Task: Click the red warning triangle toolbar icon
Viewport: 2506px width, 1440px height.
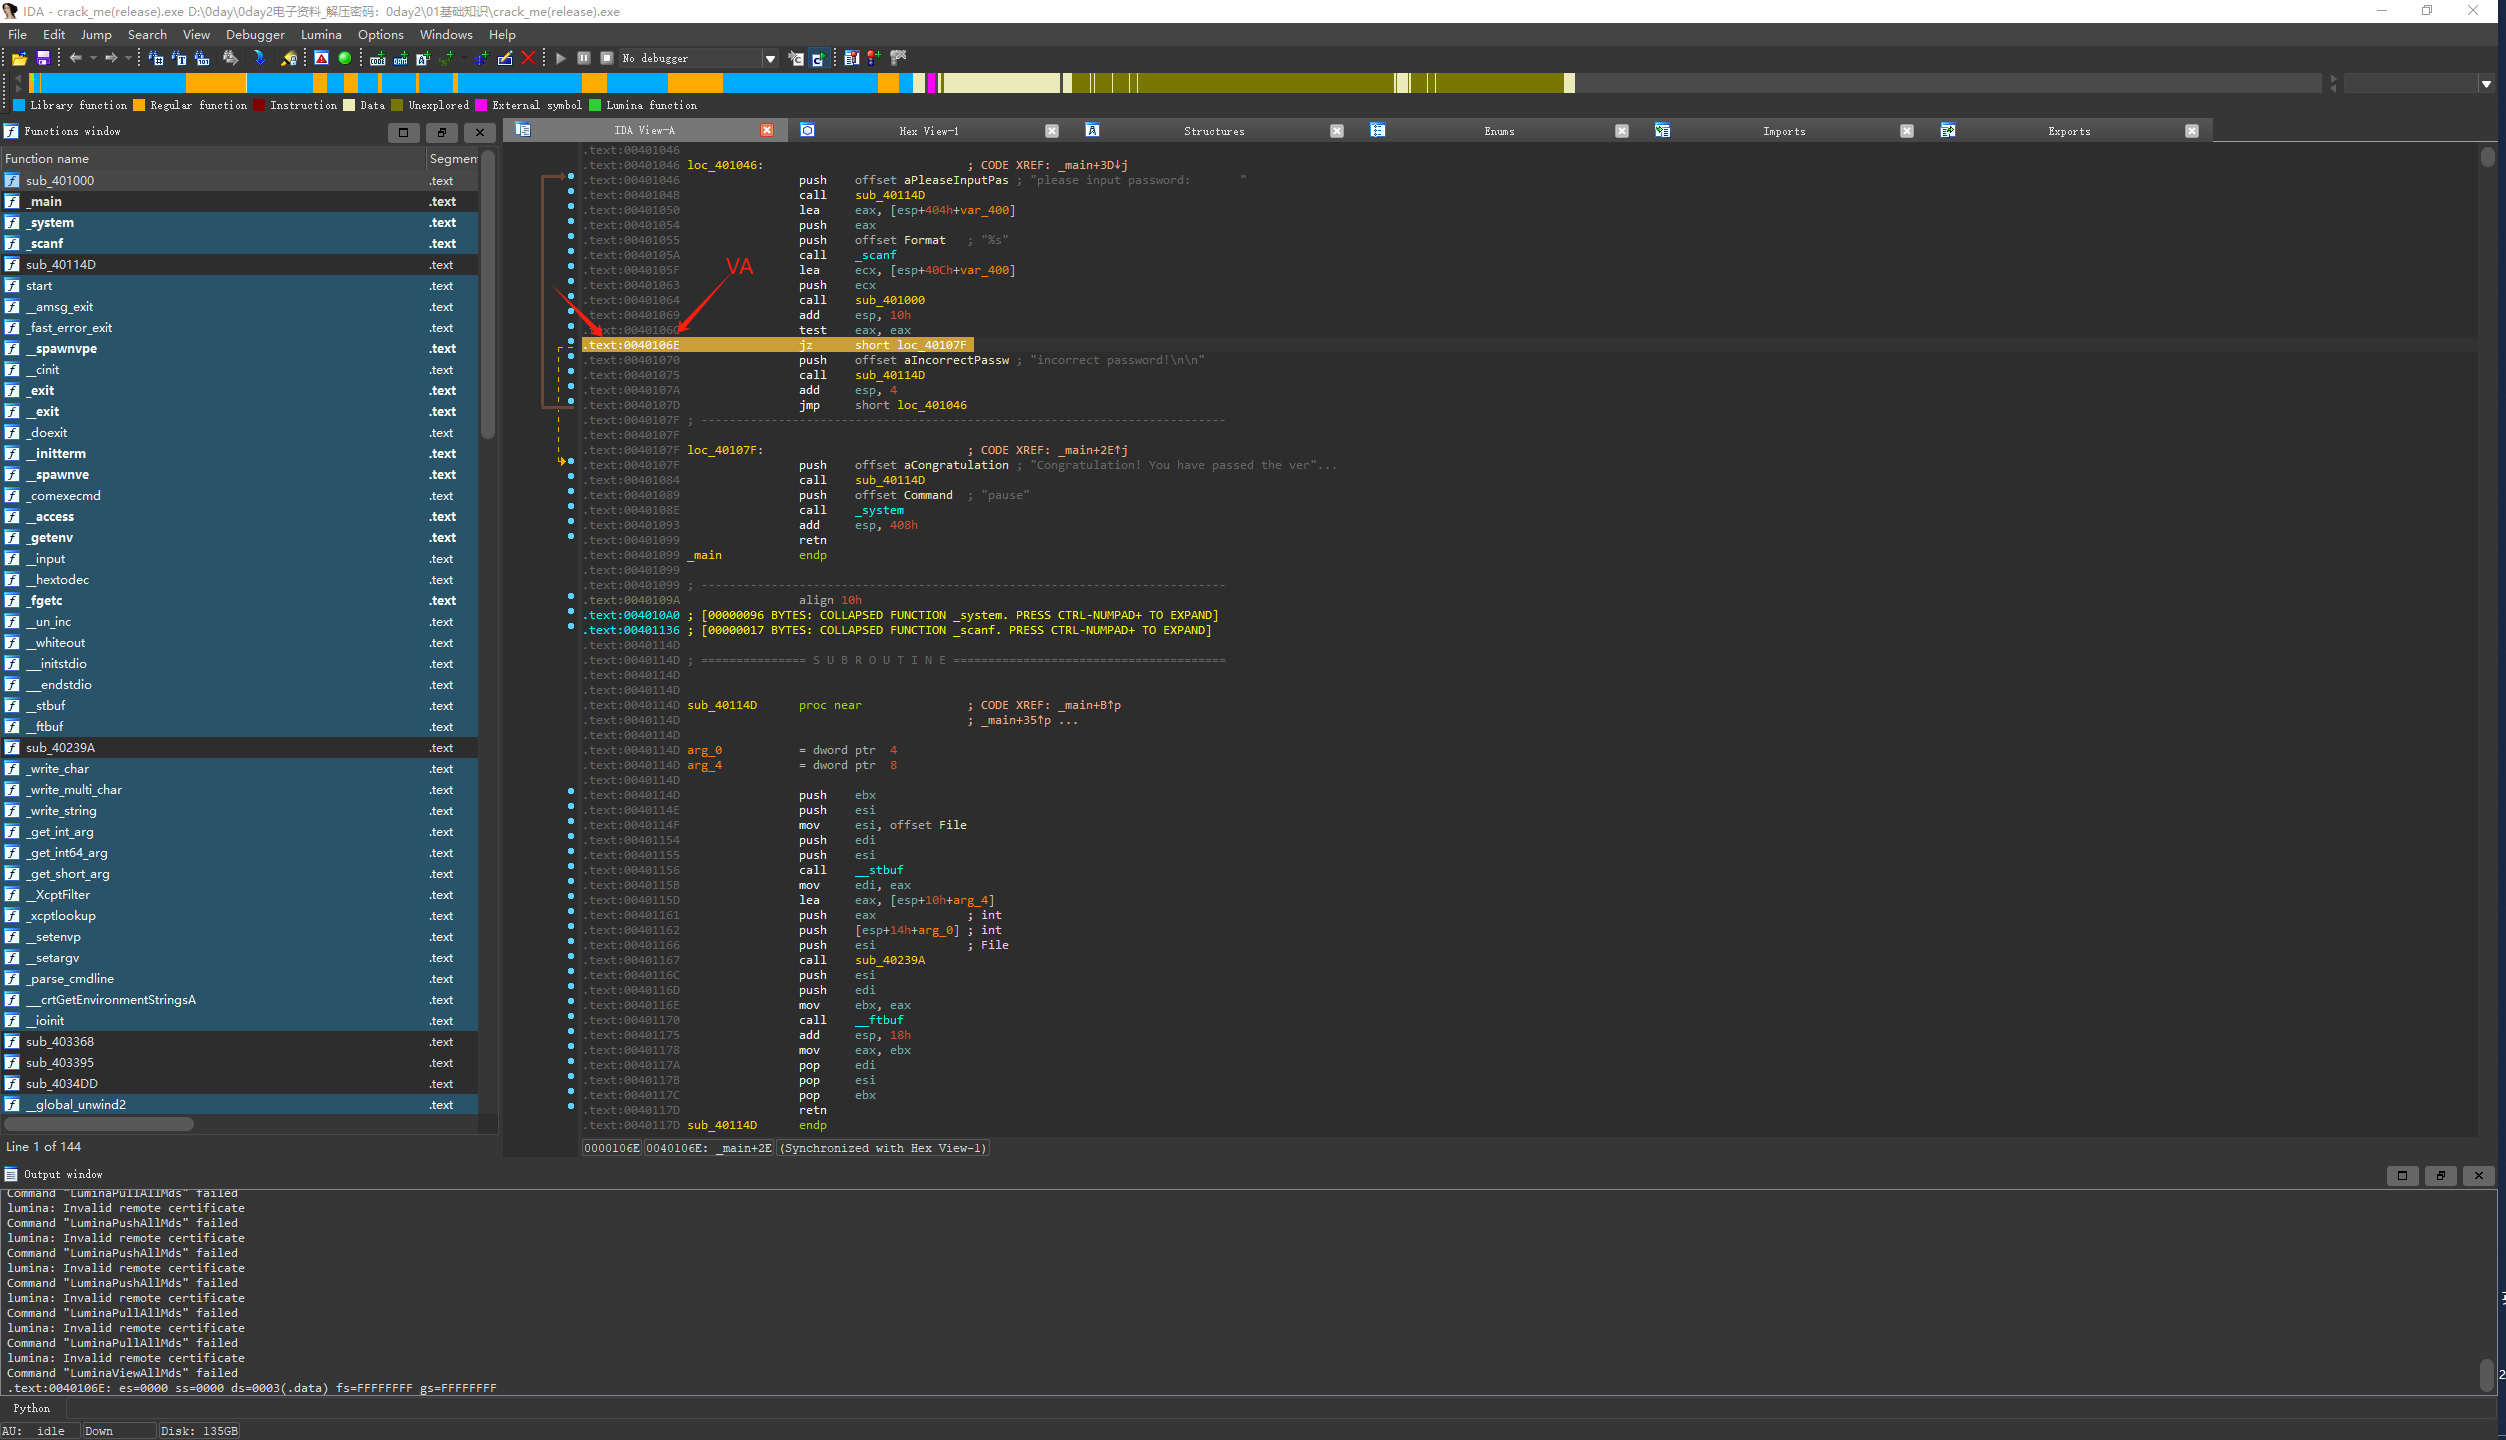Action: [321, 58]
